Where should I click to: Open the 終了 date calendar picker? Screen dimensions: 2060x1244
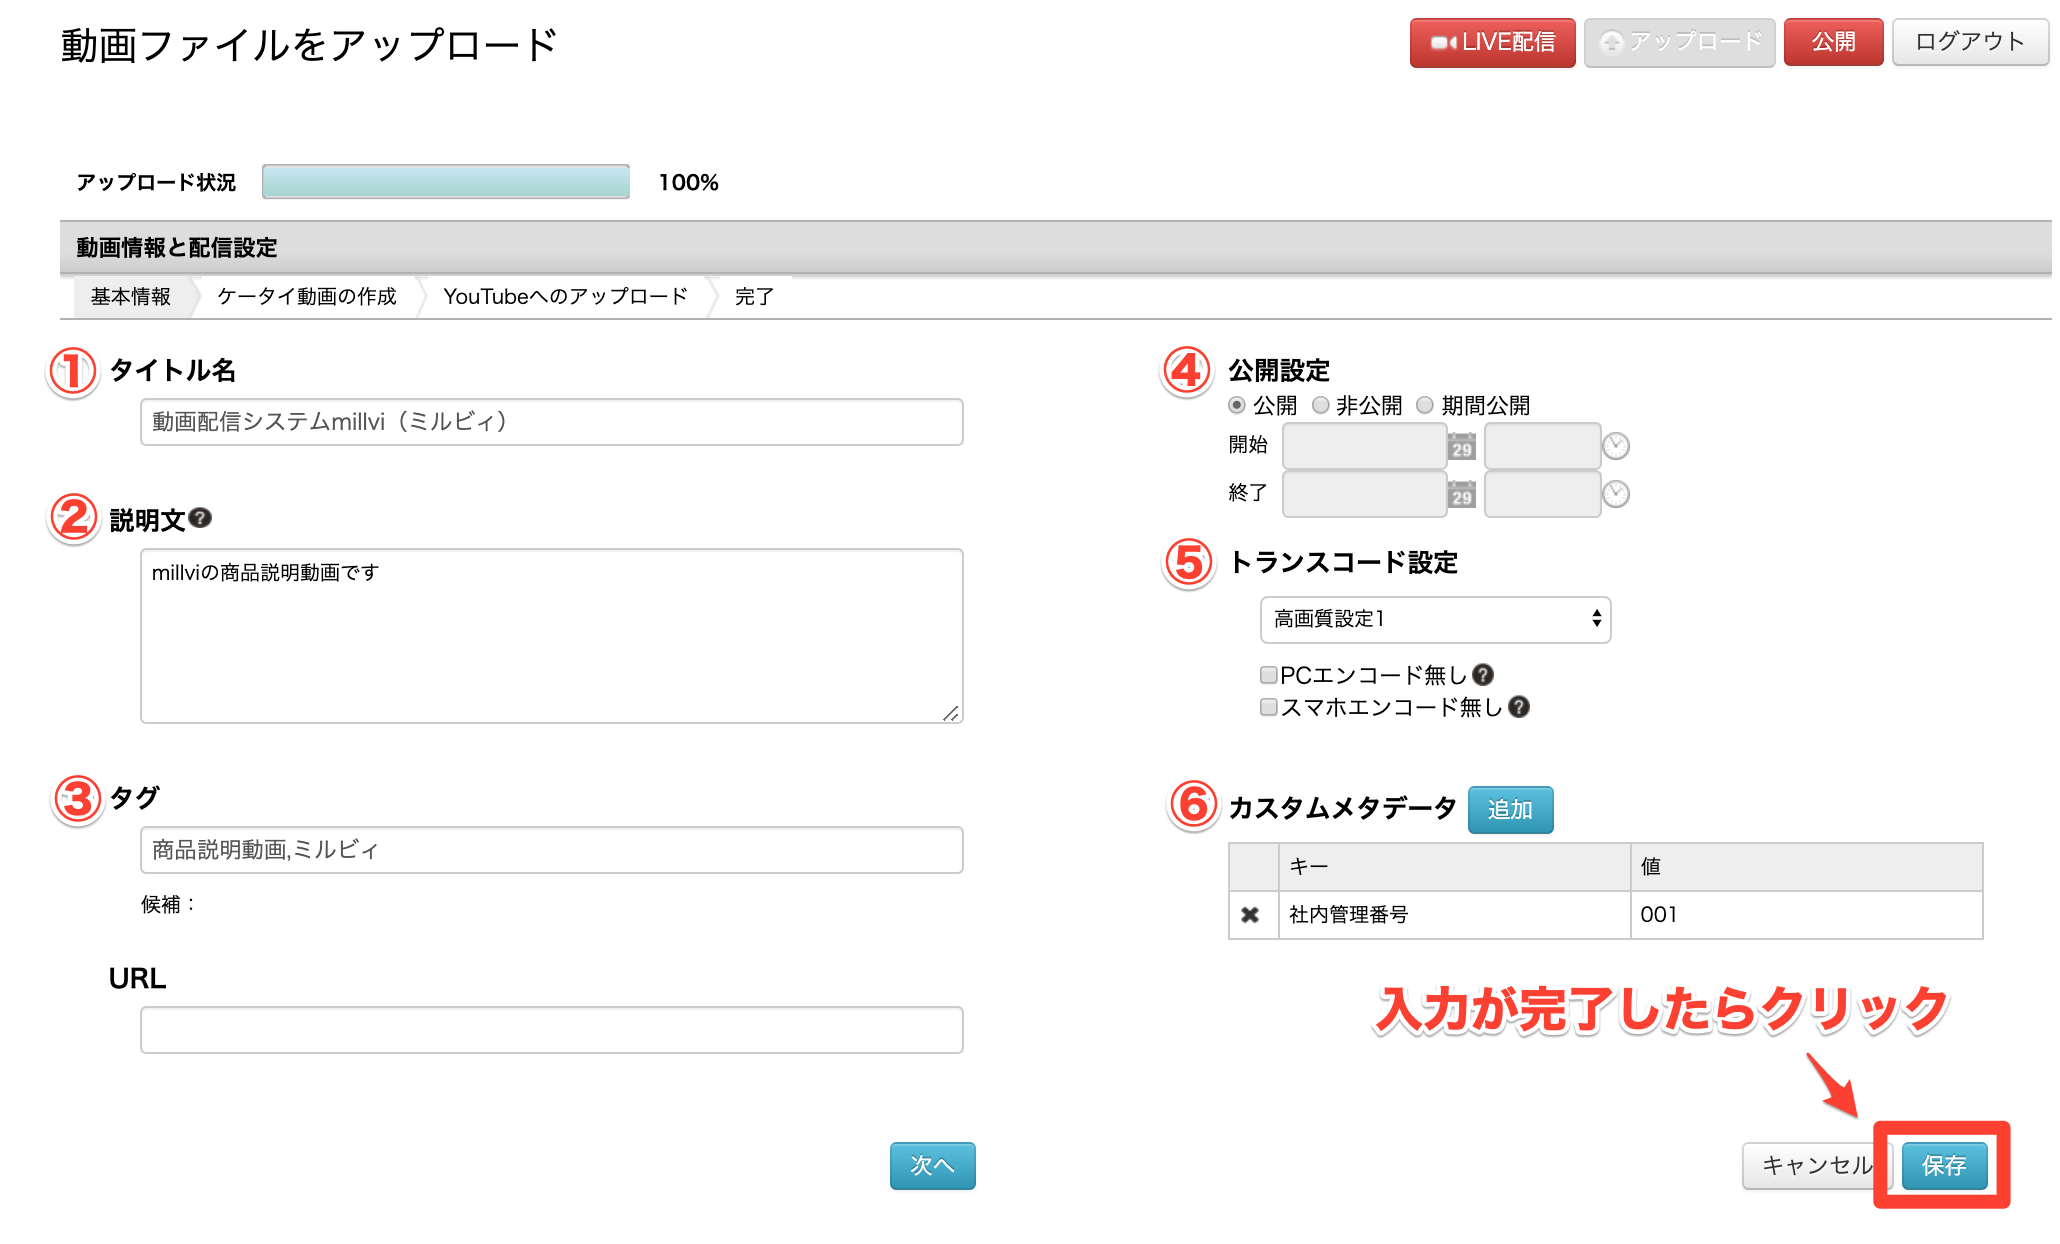[x=1461, y=494]
